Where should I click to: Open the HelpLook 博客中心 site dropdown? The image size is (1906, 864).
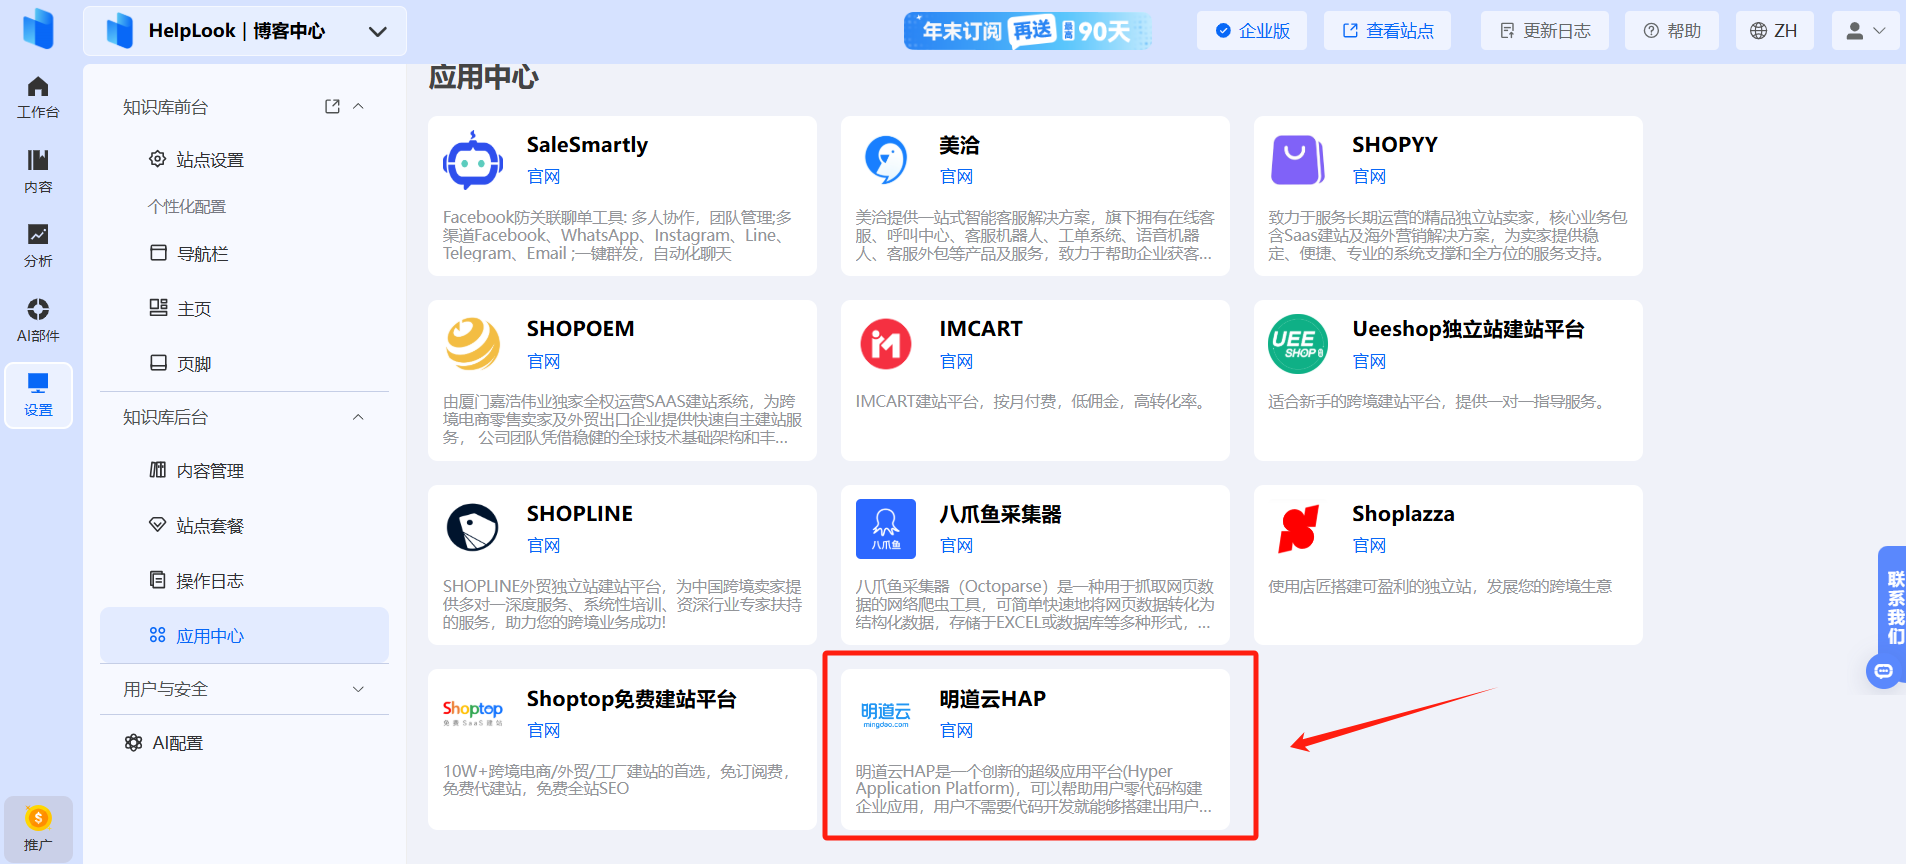[x=245, y=31]
